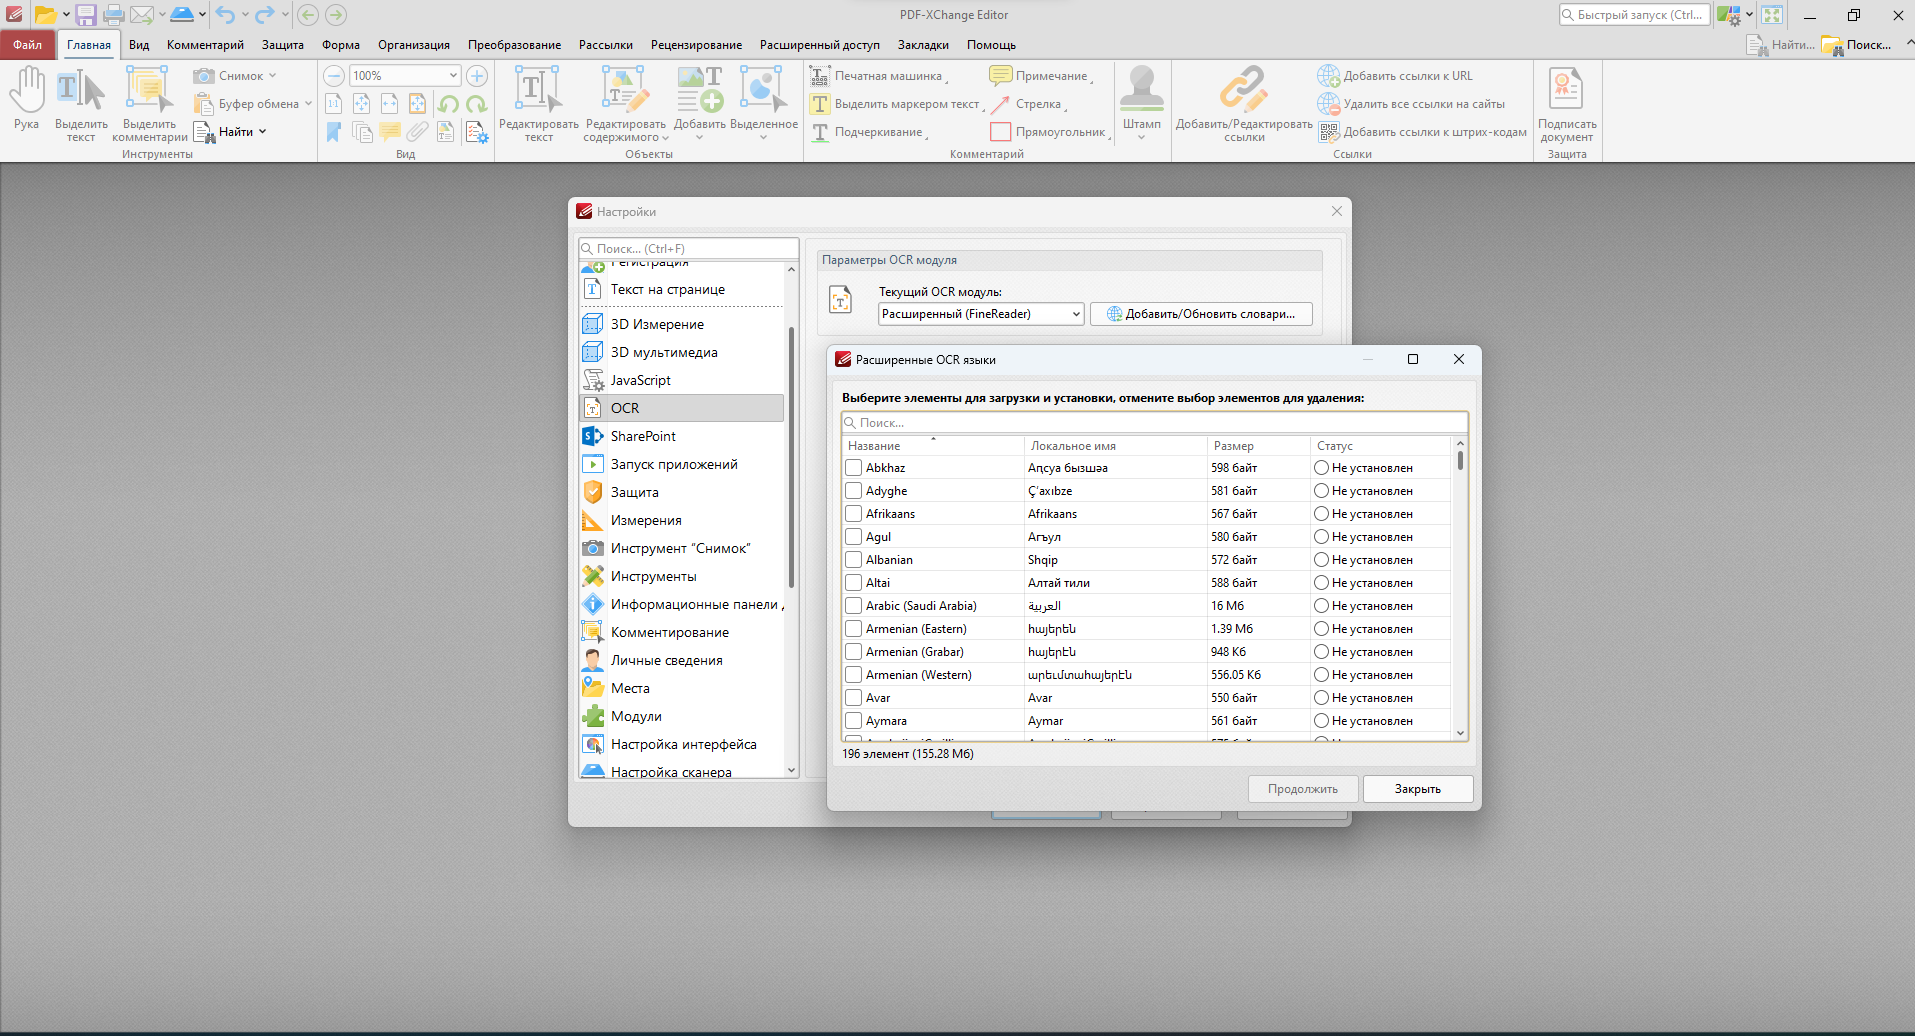Switch to the Закладки ribbon tab
1915x1036 pixels.
(x=923, y=45)
